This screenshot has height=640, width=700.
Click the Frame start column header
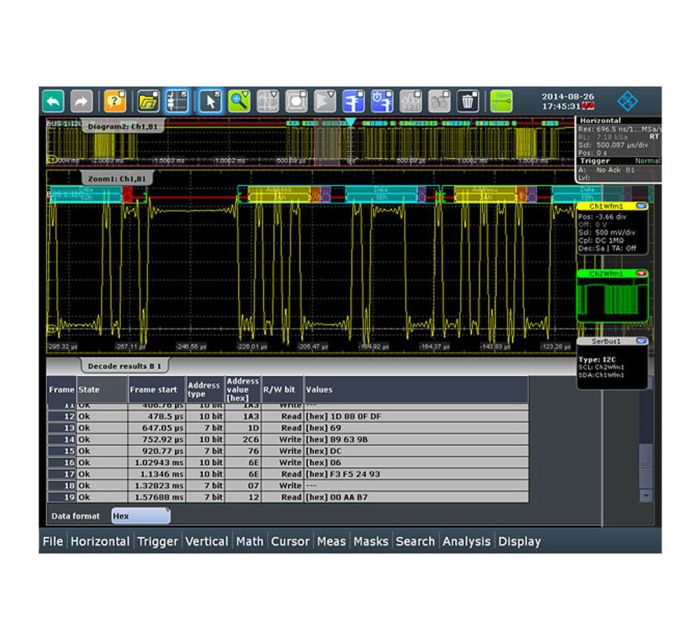coord(157,390)
